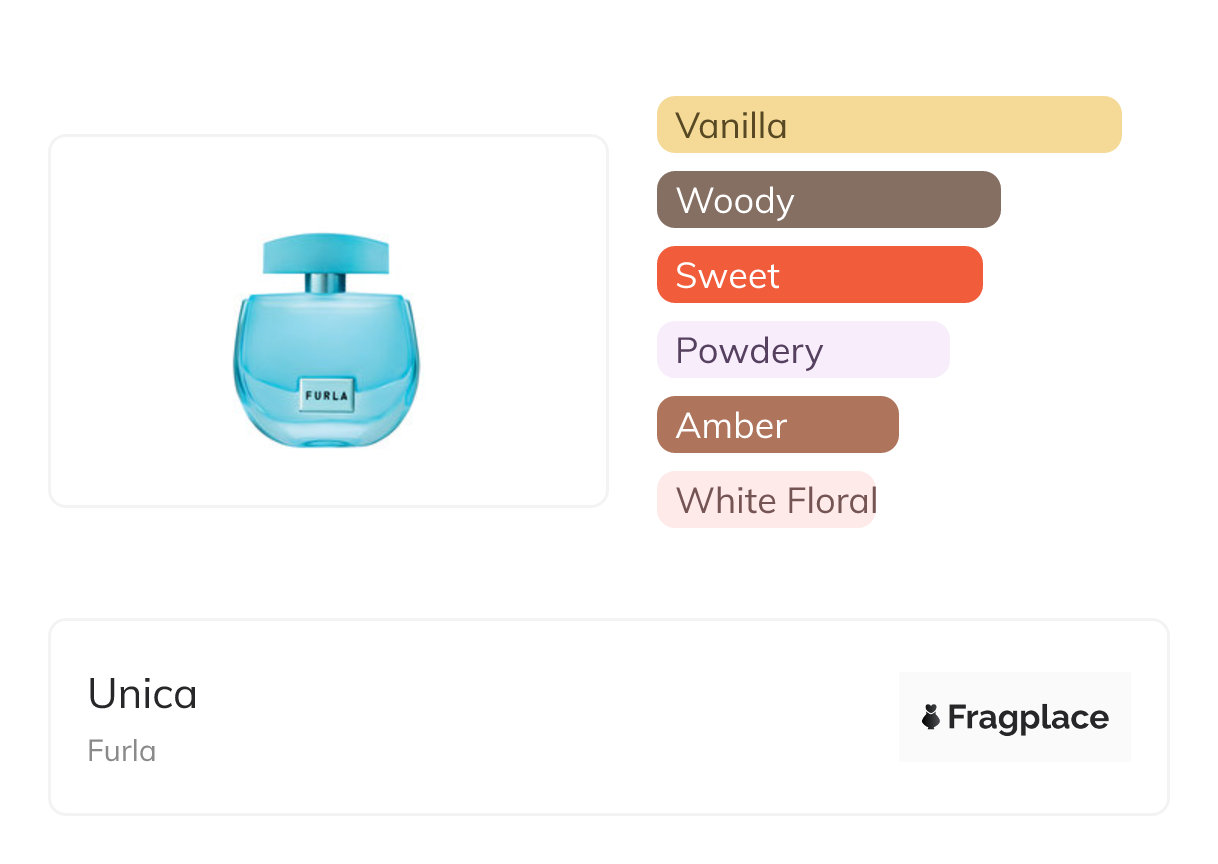Viewport: 1218px width, 864px height.
Task: Click the Fragplace wordmark text
Action: tap(1028, 717)
